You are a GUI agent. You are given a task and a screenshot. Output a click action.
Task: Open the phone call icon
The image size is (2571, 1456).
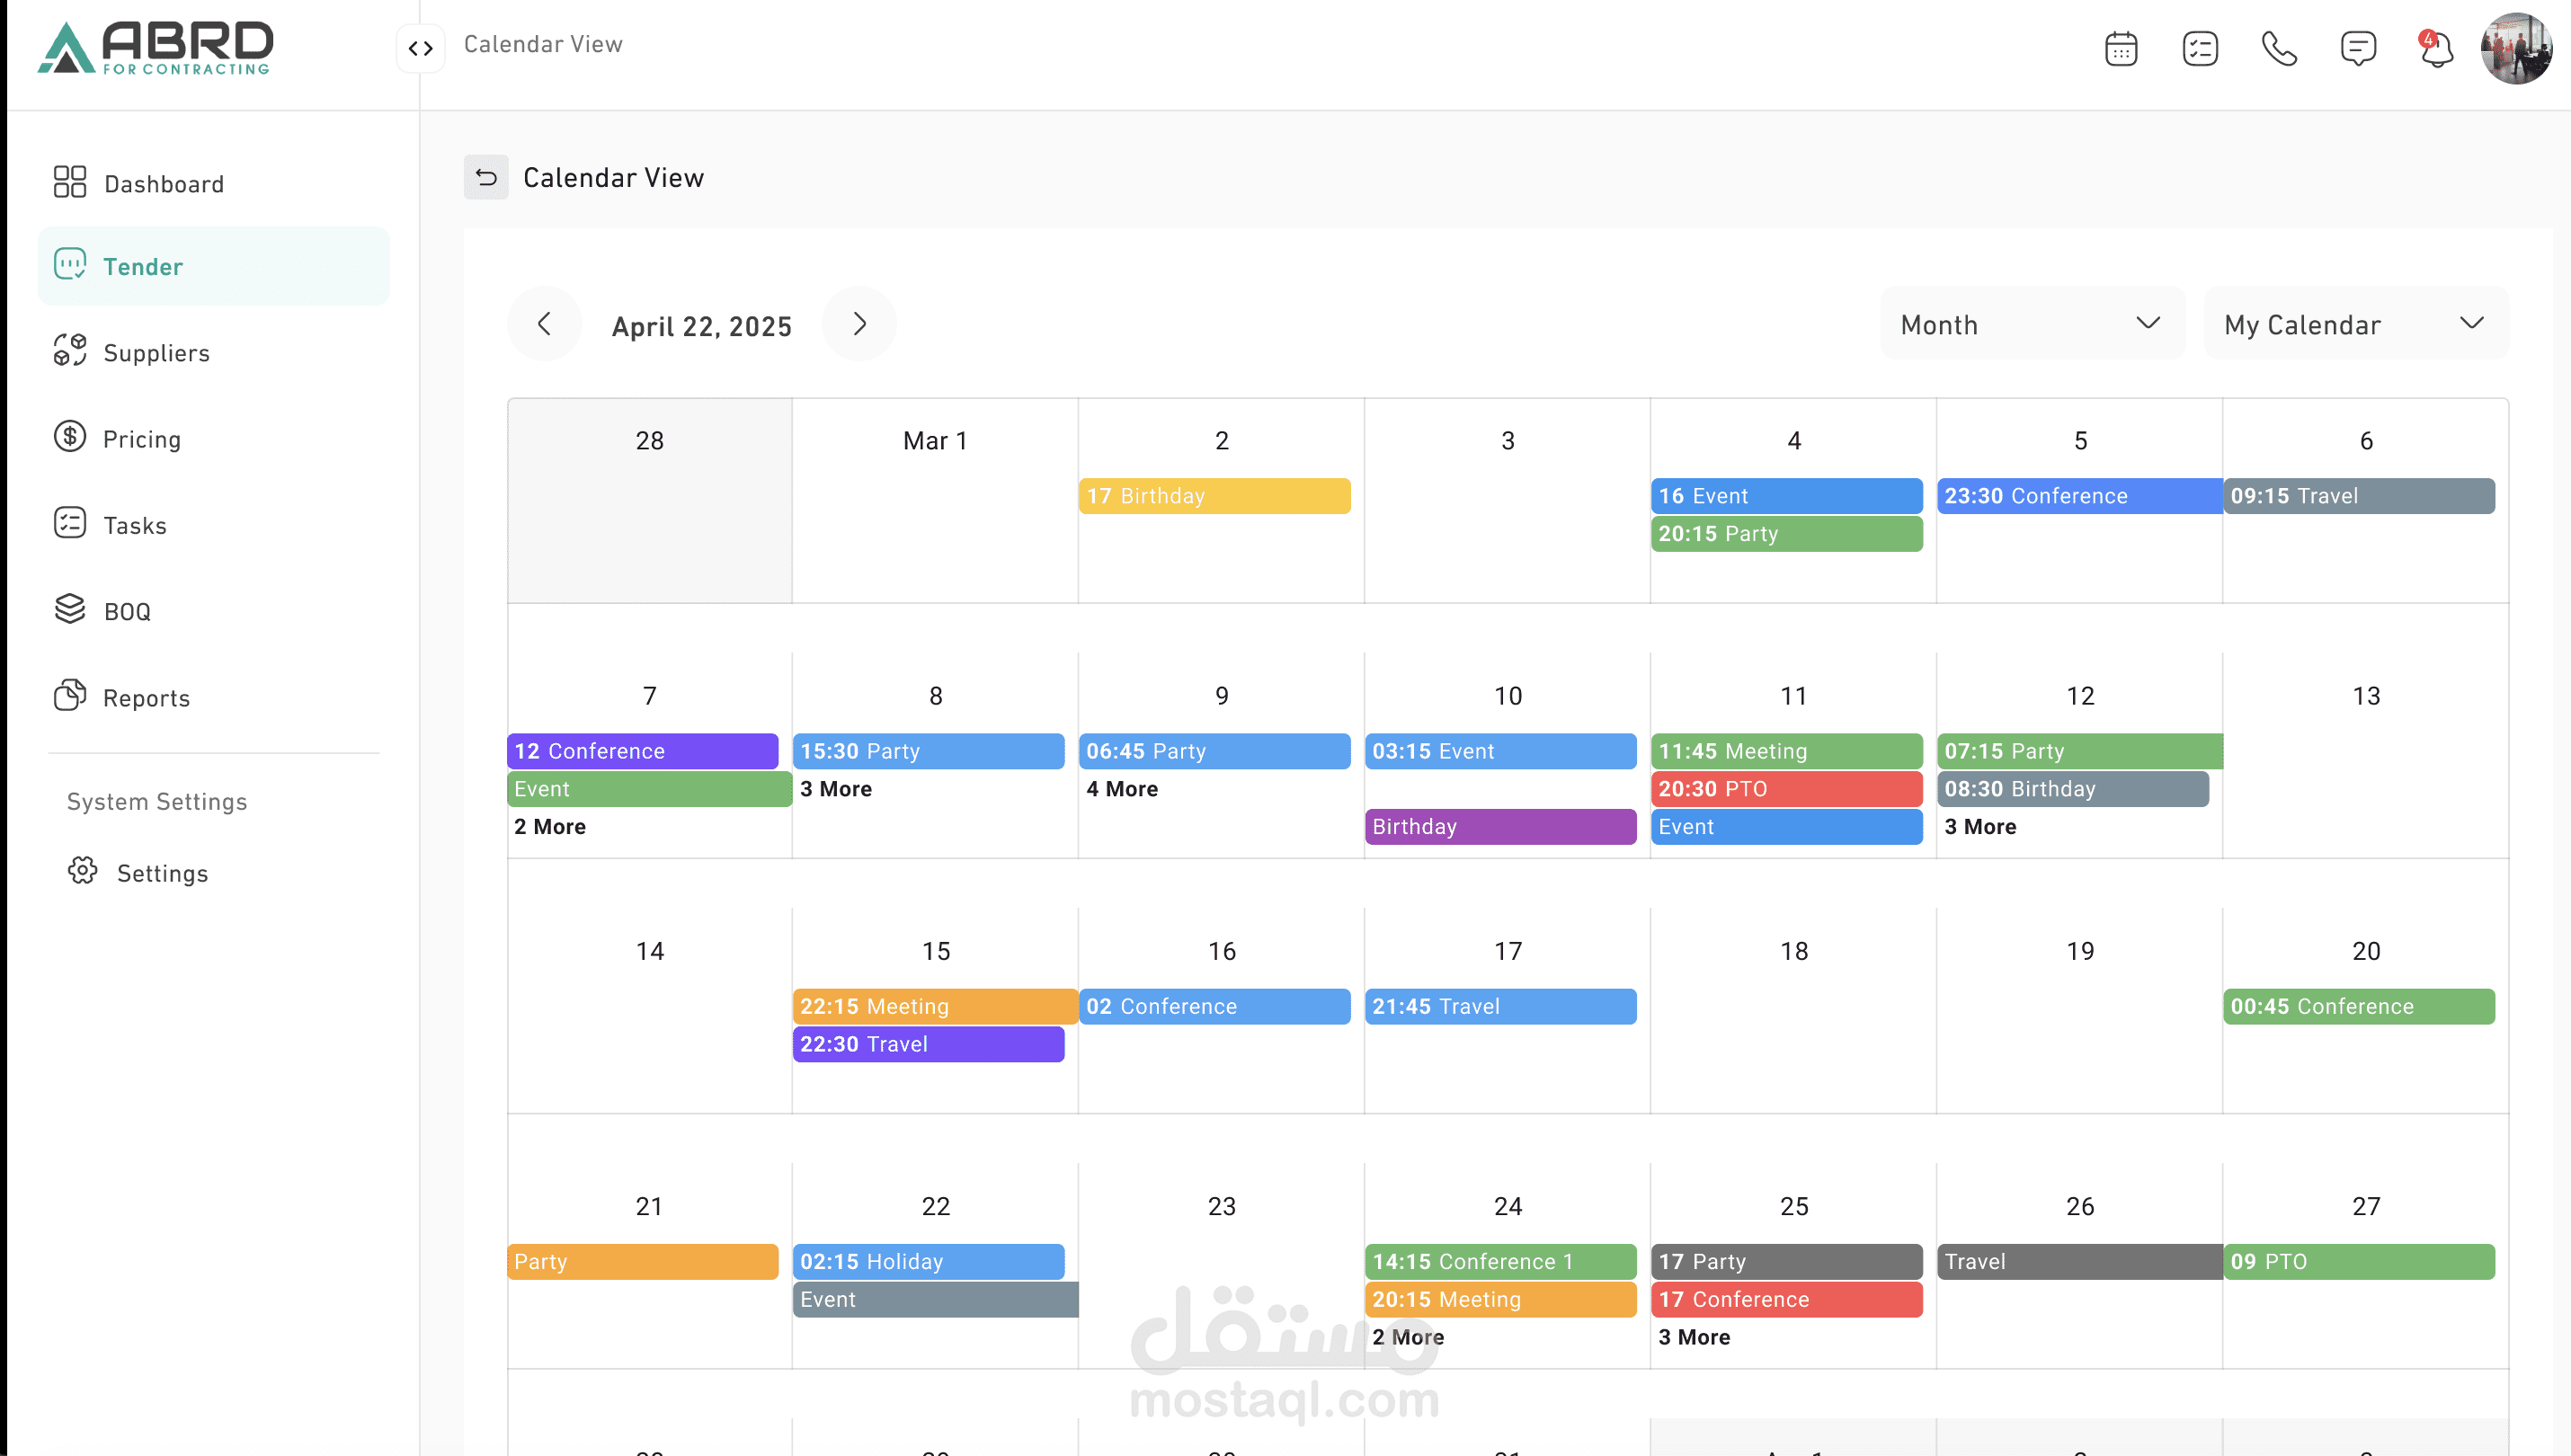point(2278,48)
